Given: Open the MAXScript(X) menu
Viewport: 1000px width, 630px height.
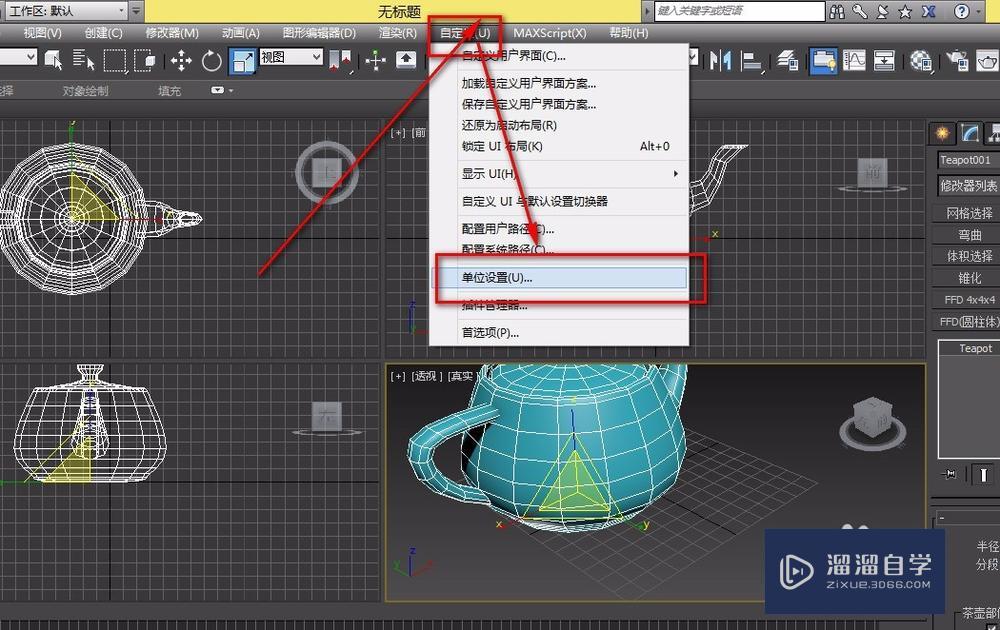Looking at the screenshot, I should click(x=550, y=33).
